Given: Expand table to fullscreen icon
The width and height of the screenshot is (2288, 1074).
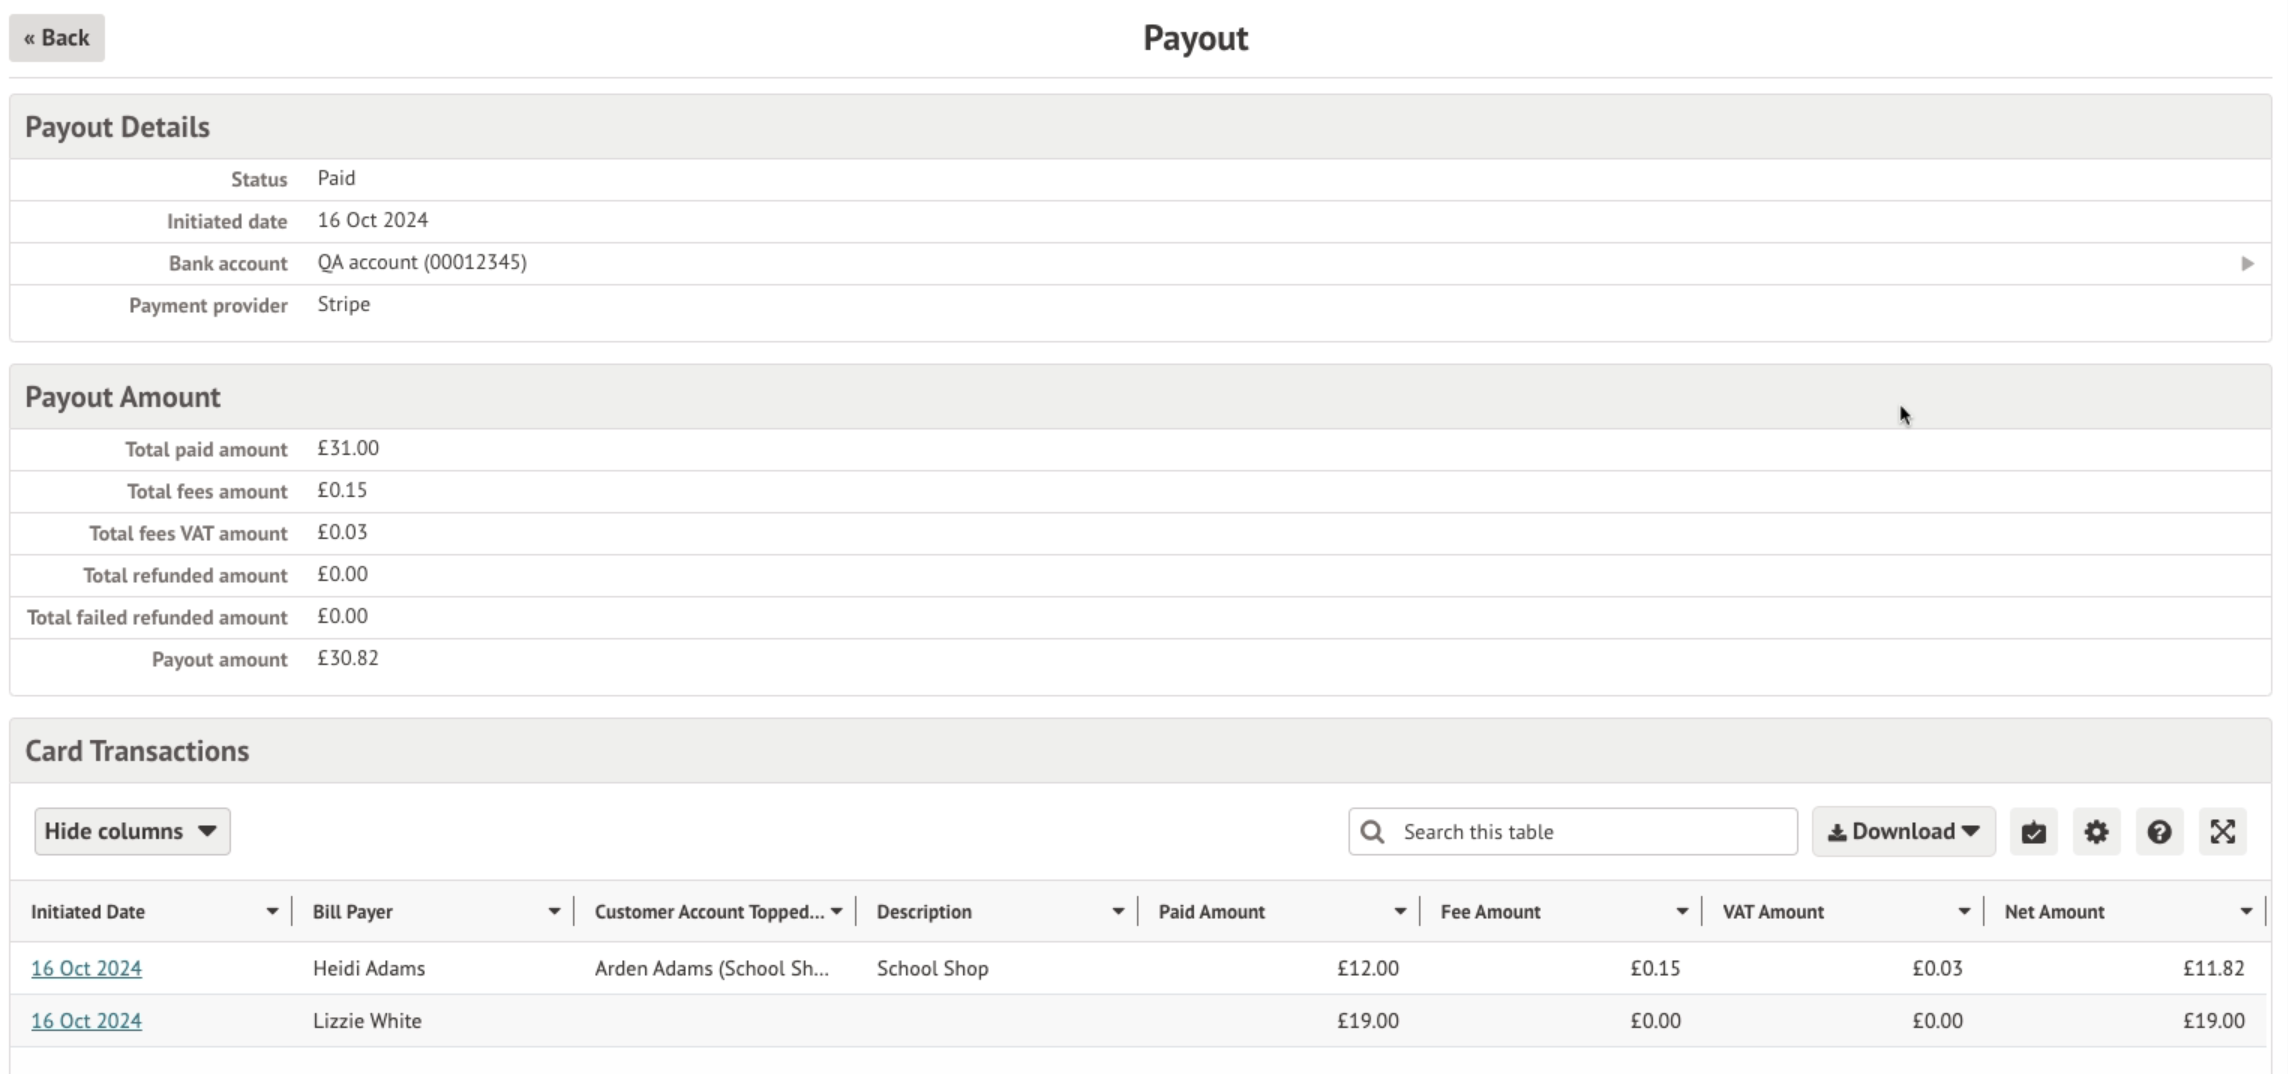Looking at the screenshot, I should 2222,832.
